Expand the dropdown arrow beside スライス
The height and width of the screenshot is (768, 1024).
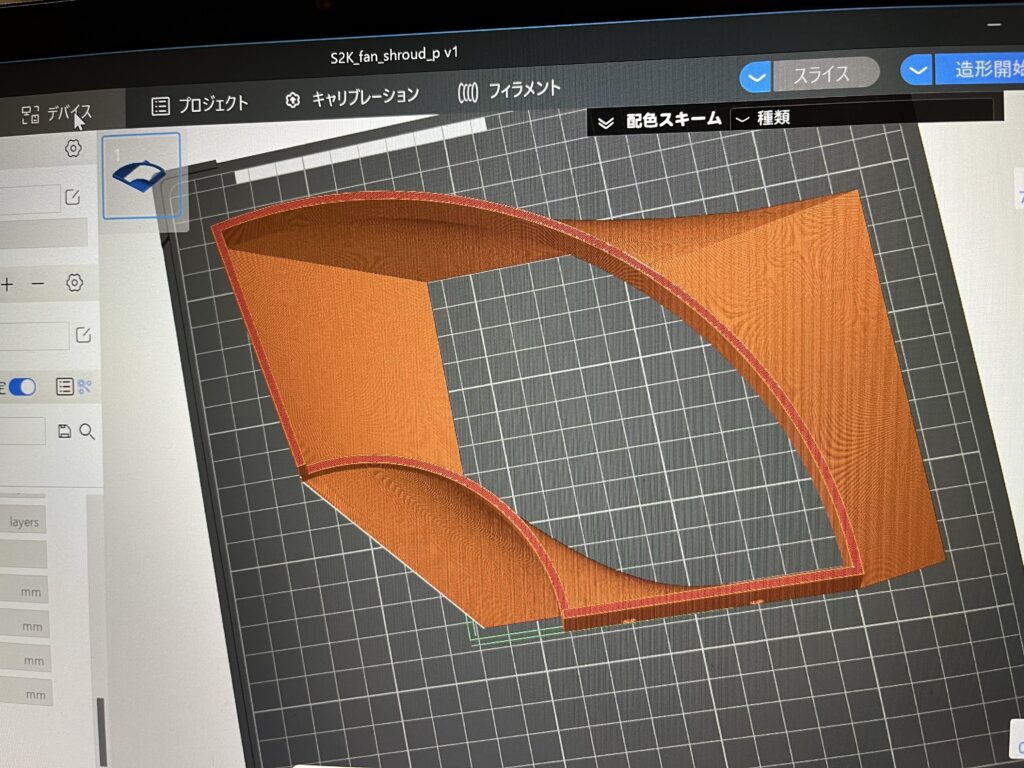coord(756,78)
